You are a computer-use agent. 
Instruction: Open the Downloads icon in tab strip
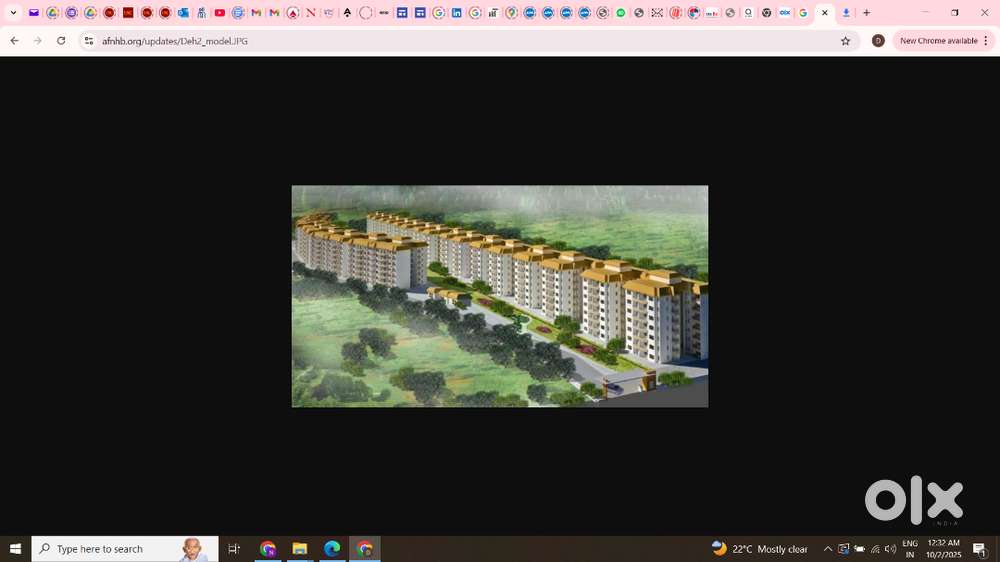[x=846, y=13]
